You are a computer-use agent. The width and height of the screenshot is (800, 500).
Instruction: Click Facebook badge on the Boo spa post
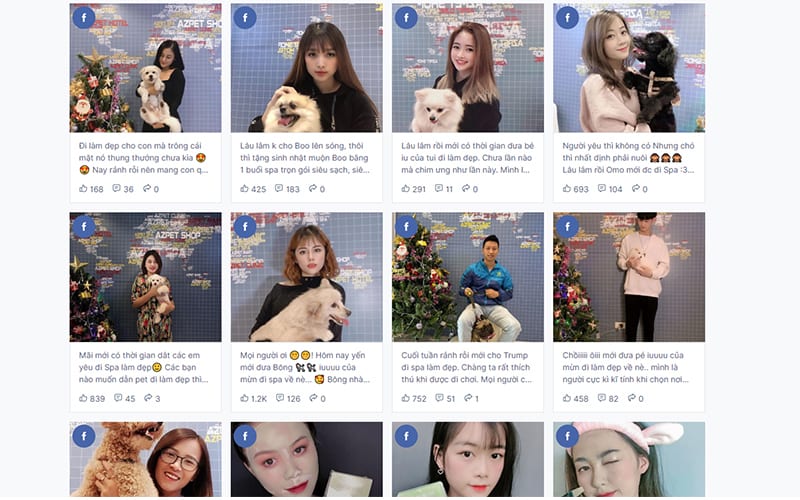[x=245, y=18]
